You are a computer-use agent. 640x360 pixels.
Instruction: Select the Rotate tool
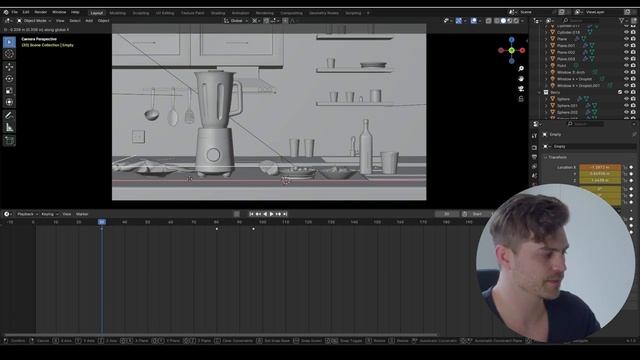9,79
